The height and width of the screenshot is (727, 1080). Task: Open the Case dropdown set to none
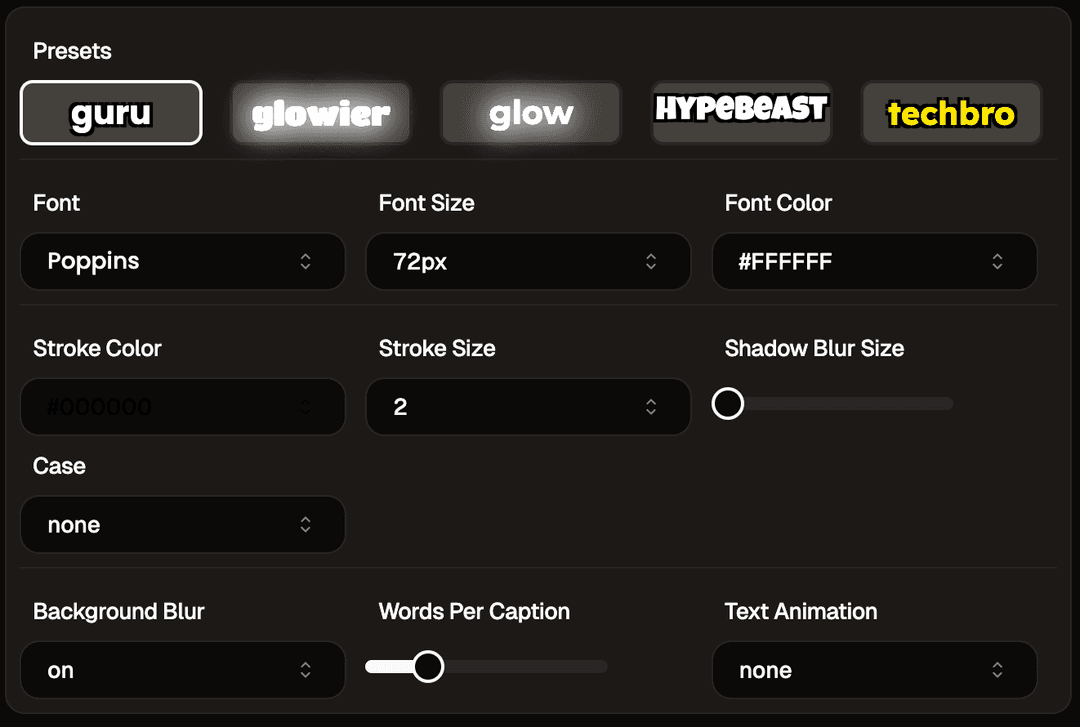pos(182,525)
